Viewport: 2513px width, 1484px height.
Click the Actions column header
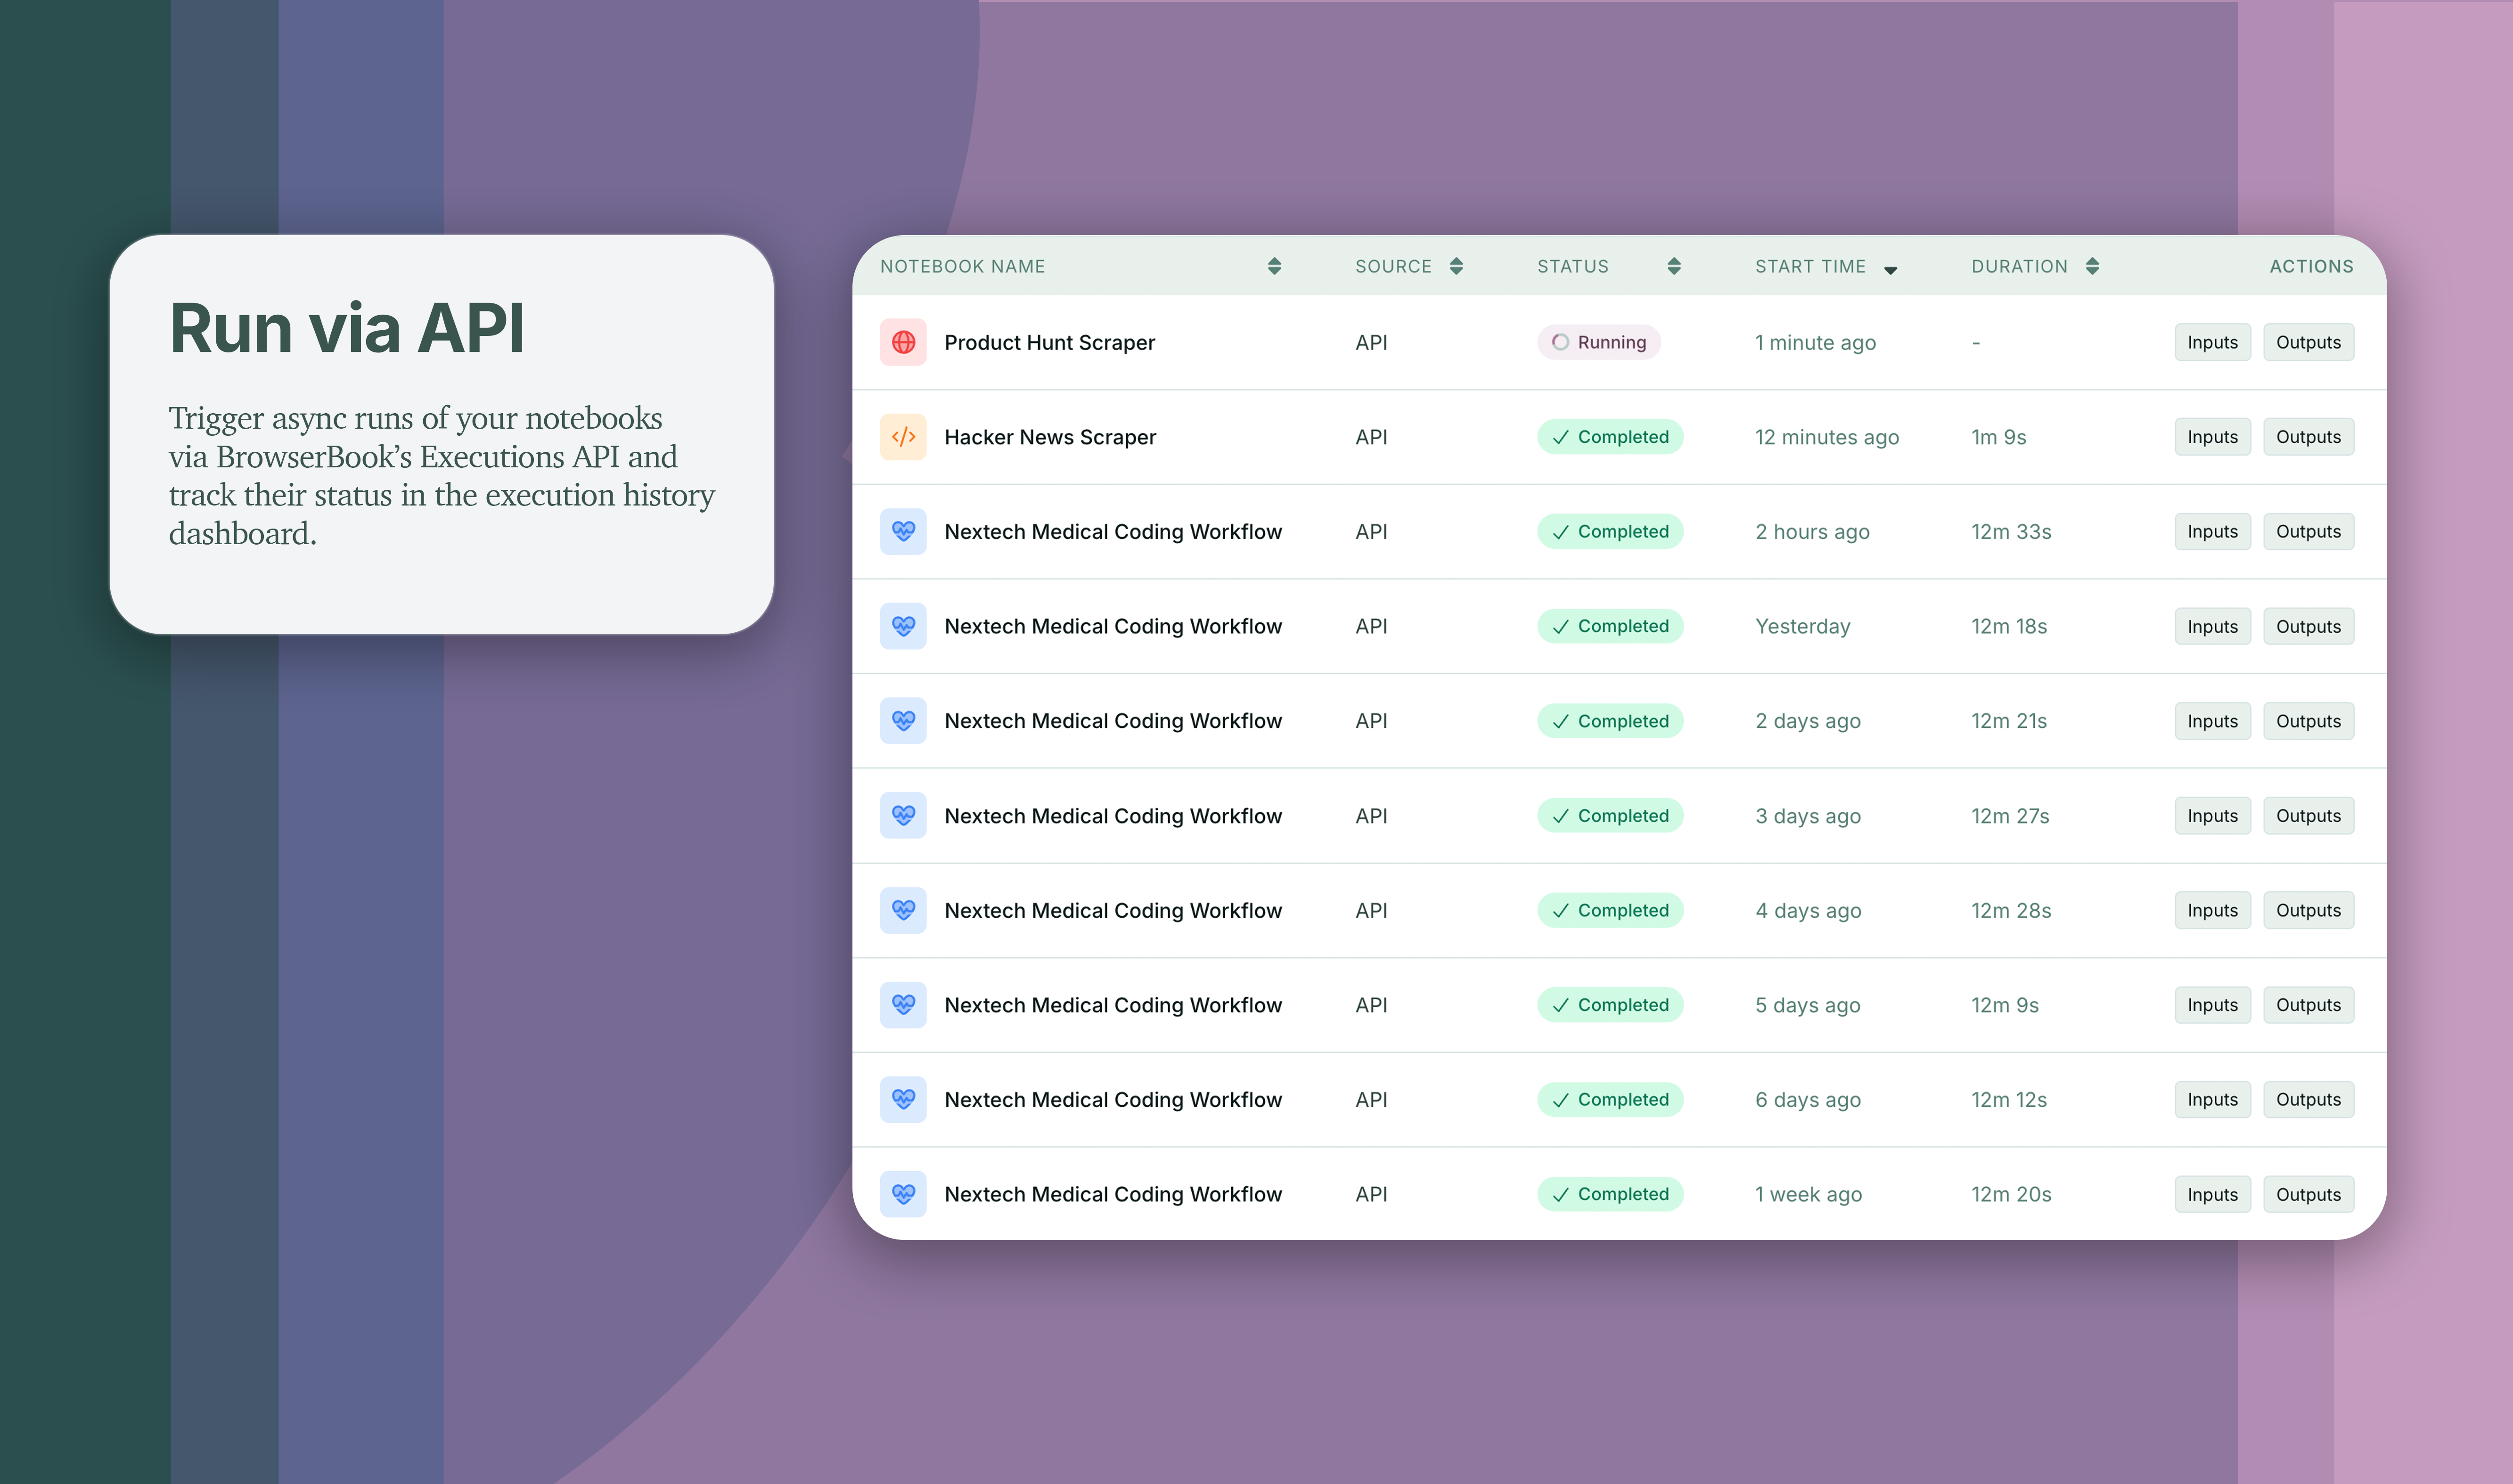tap(2311, 266)
